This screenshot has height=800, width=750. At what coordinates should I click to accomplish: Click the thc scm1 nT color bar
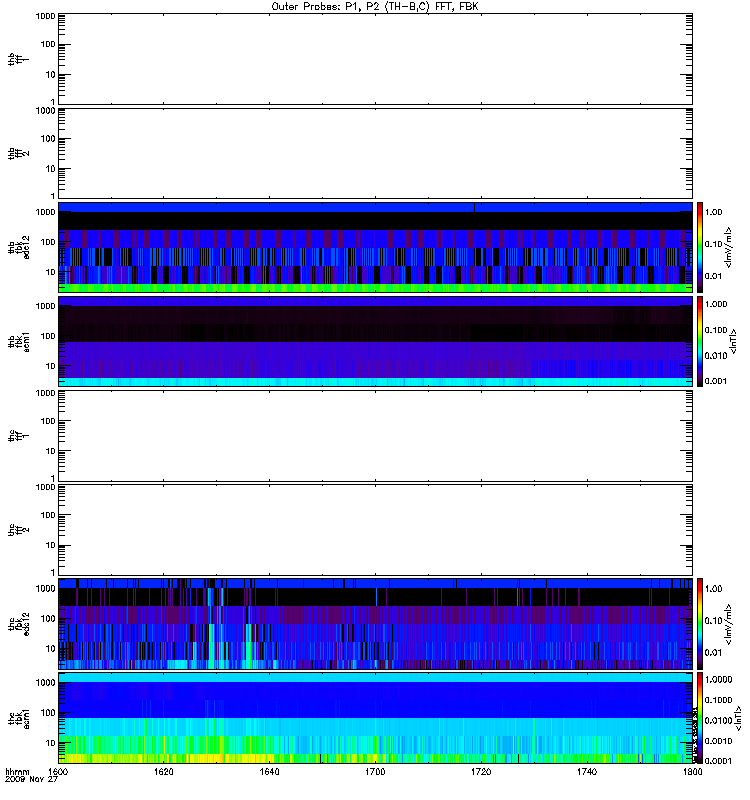700,718
